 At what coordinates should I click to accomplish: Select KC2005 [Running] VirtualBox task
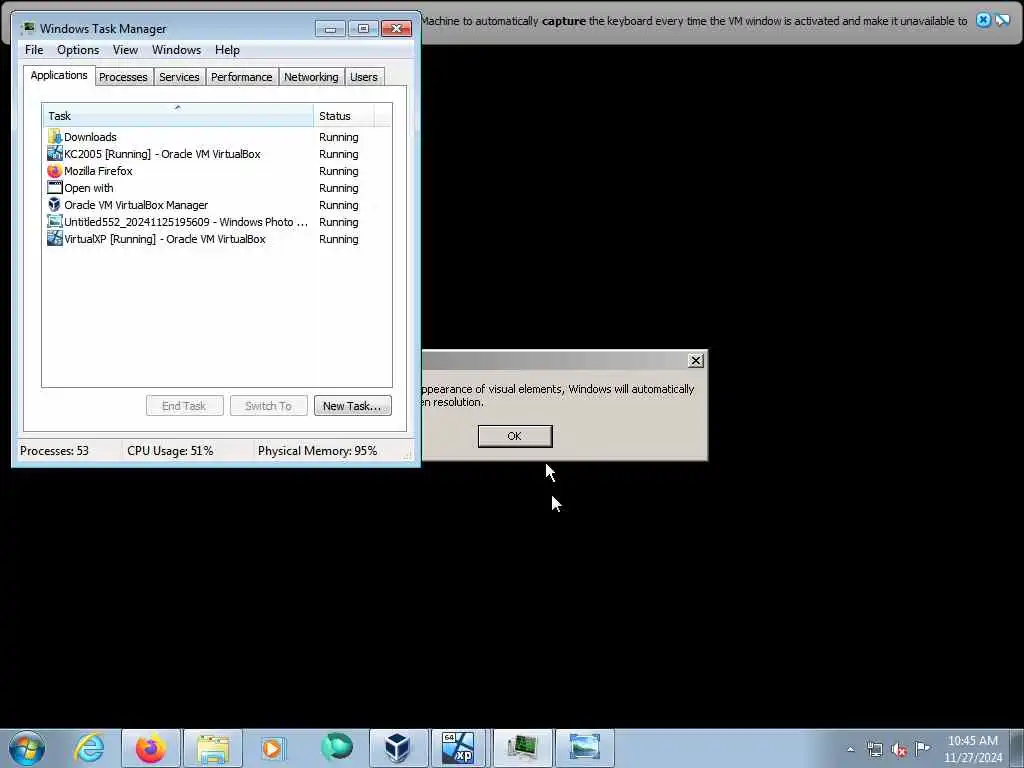(217, 154)
